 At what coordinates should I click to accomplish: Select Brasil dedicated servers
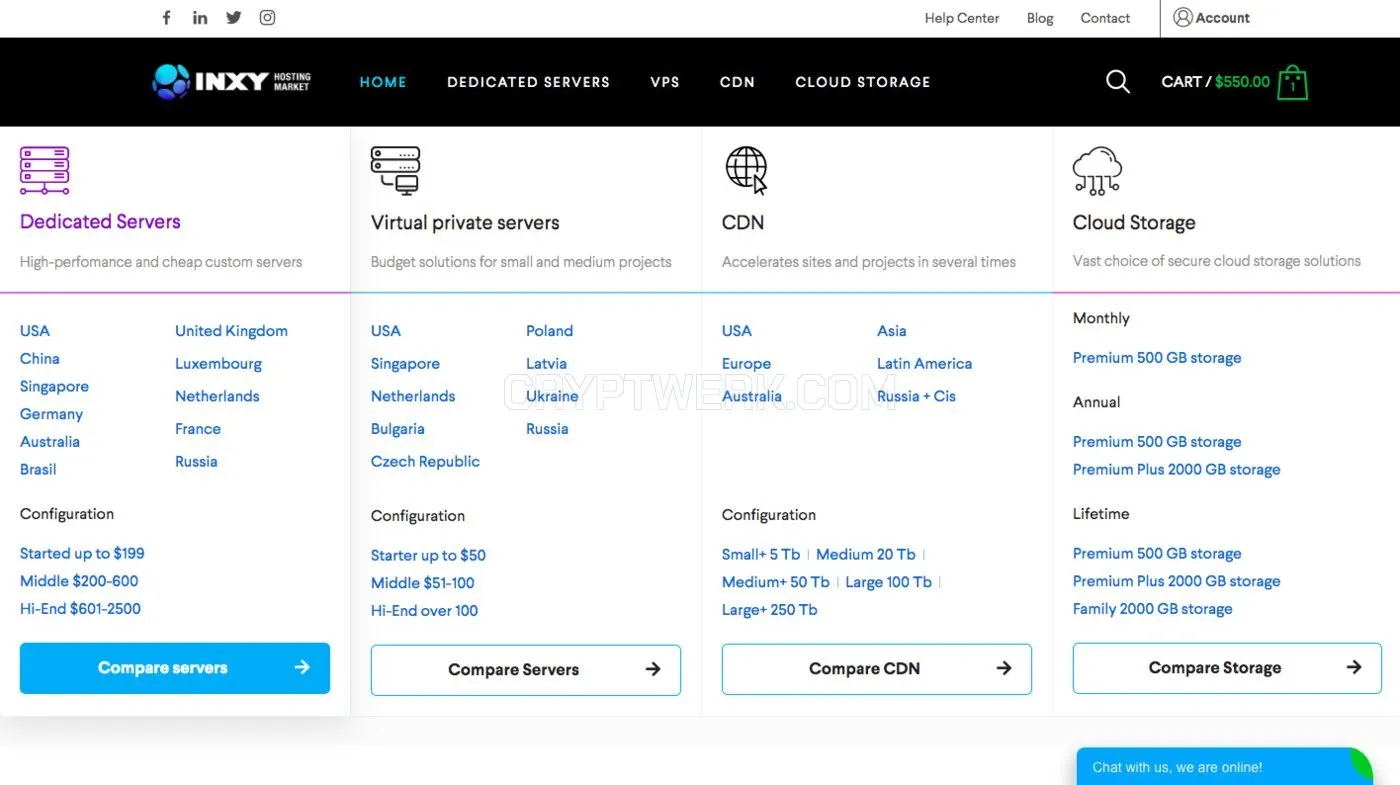click(x=38, y=469)
